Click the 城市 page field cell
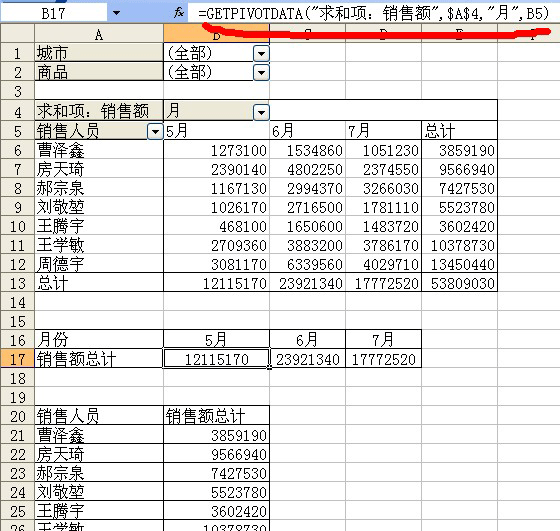Screen dimensions: 560x531 pos(99,53)
